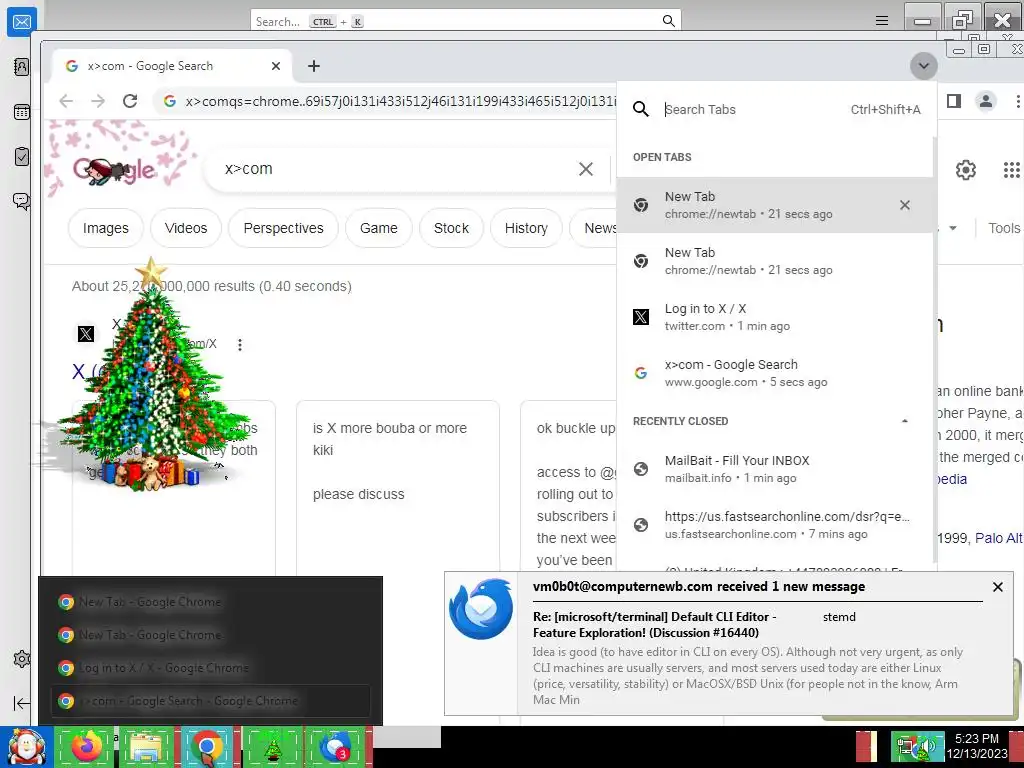Open File Explorer from the taskbar
This screenshot has width=1024, height=768.
point(146,747)
